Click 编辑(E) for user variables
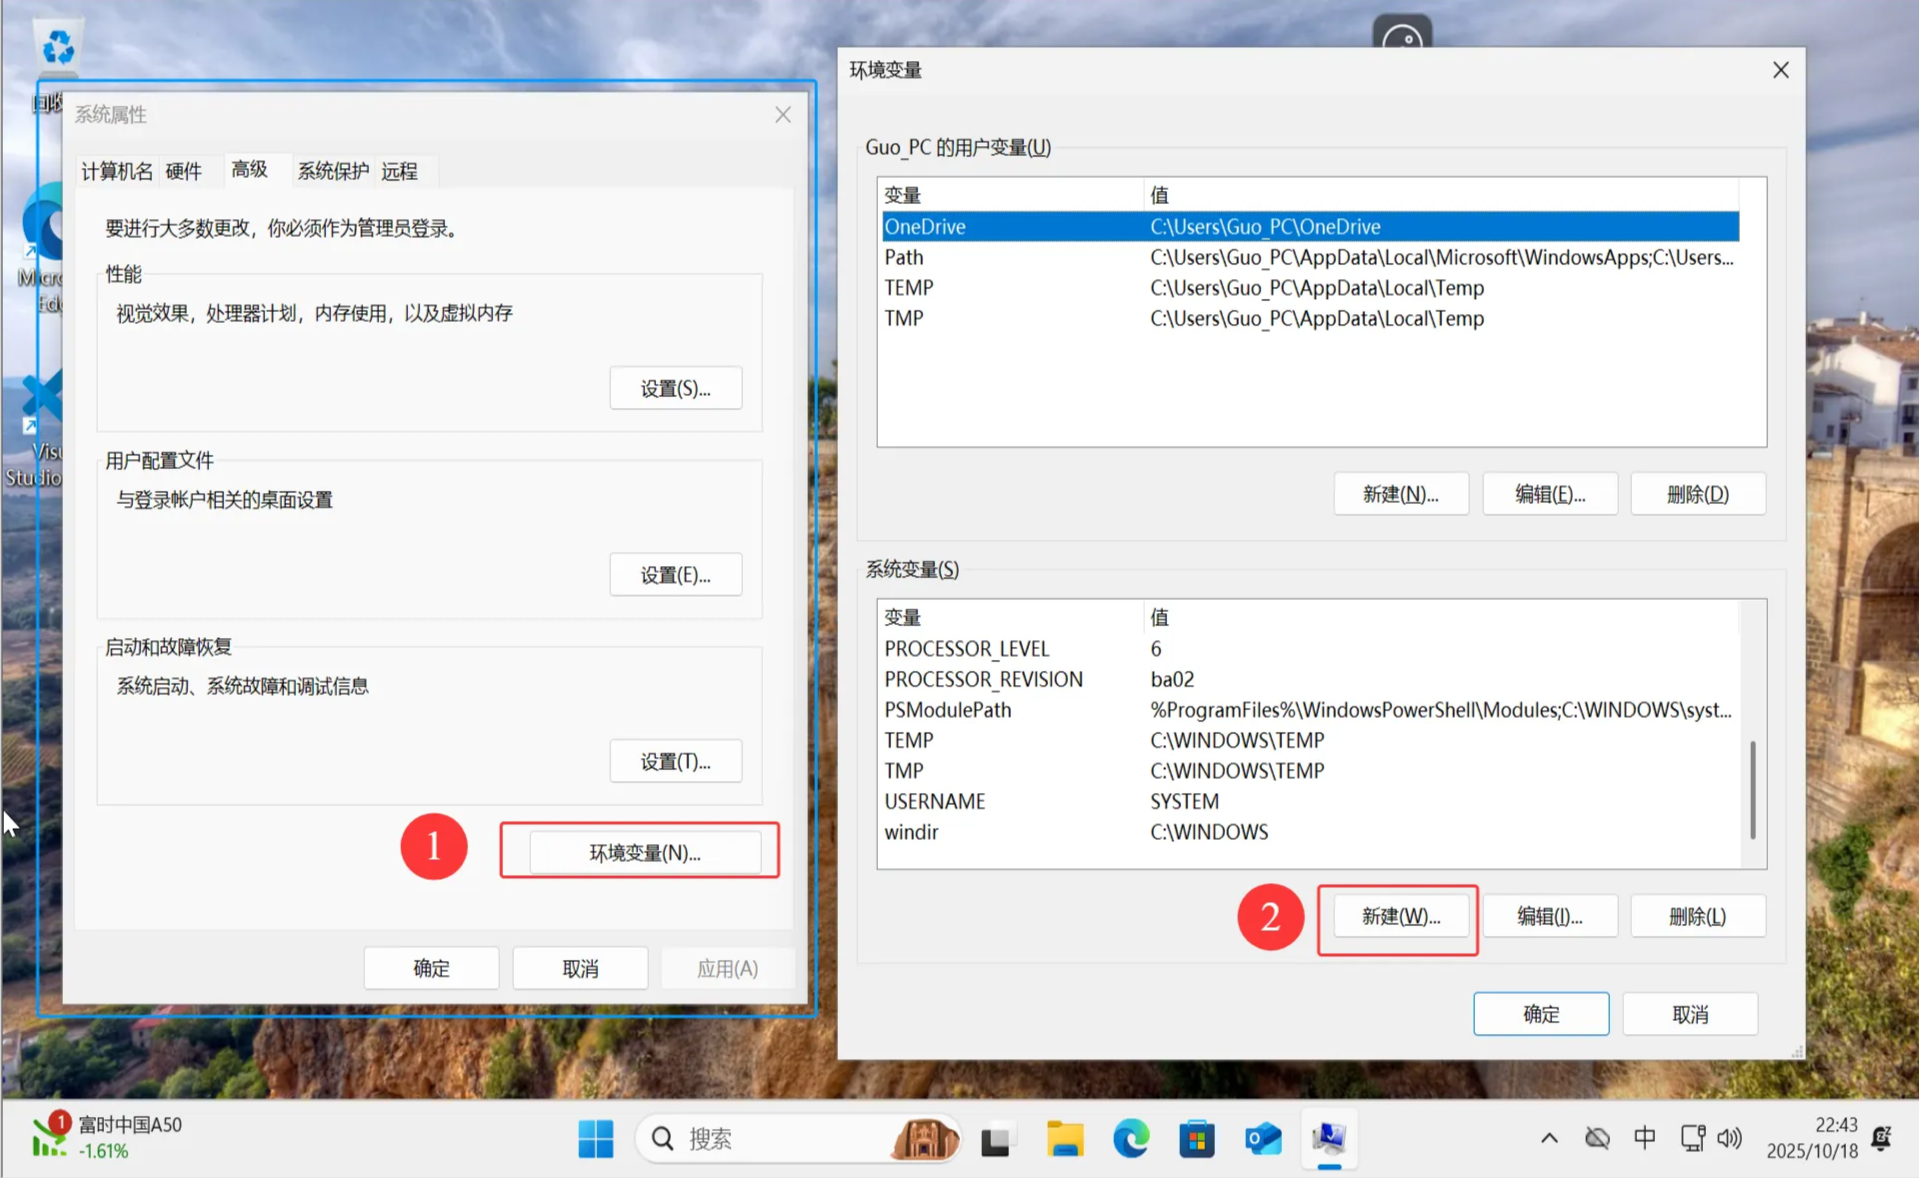1919x1178 pixels. click(x=1549, y=493)
